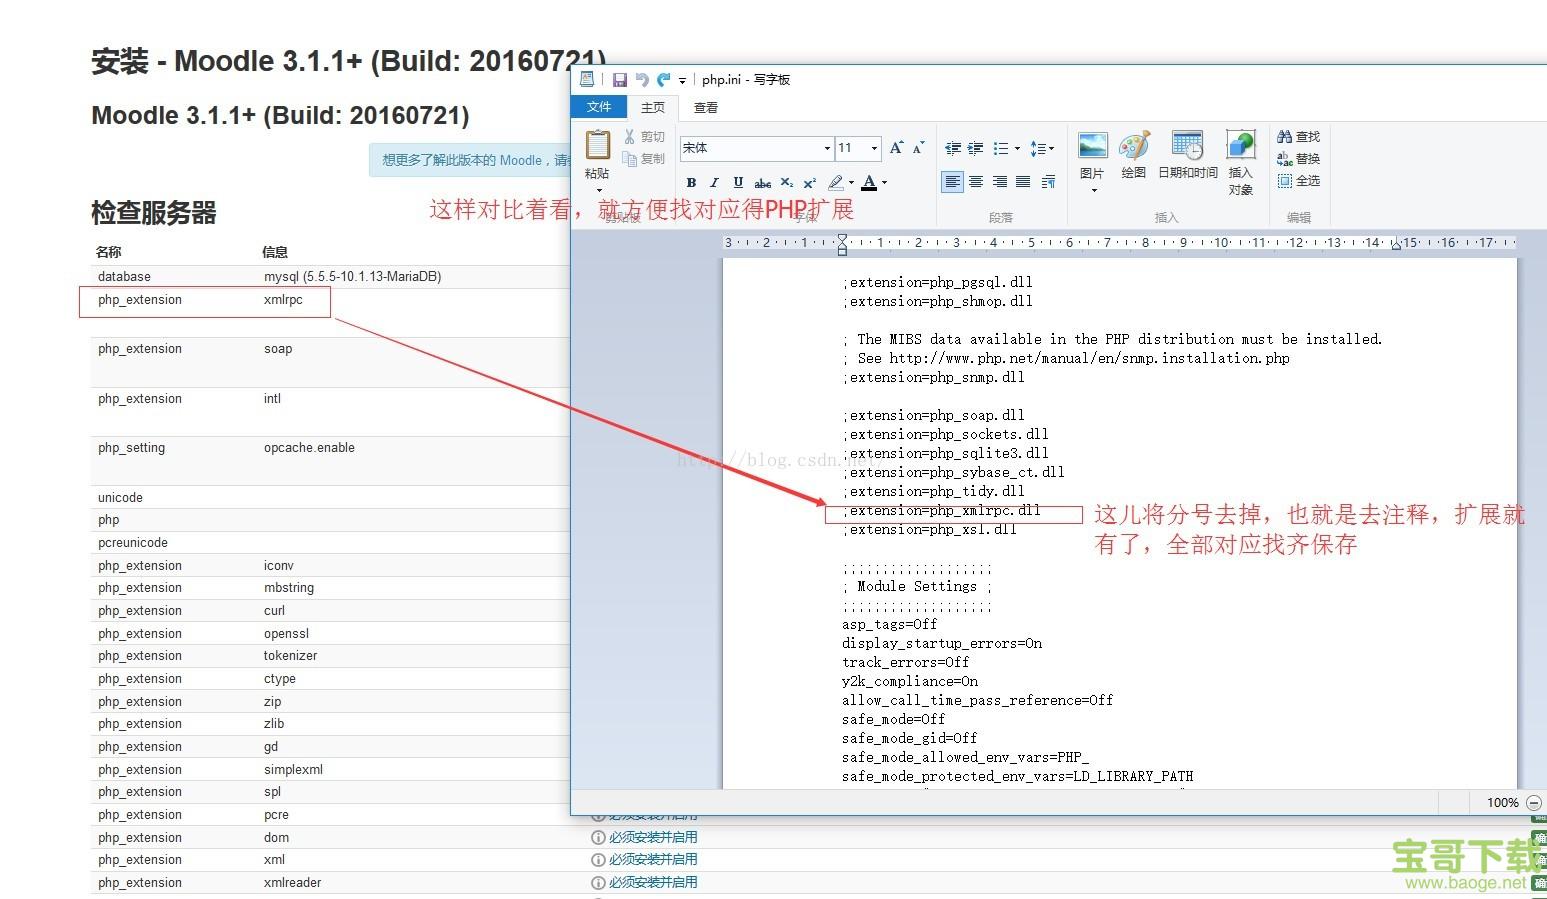Click the mbstring row in Moodle table
This screenshot has width=1547, height=899.
[x=330, y=588]
